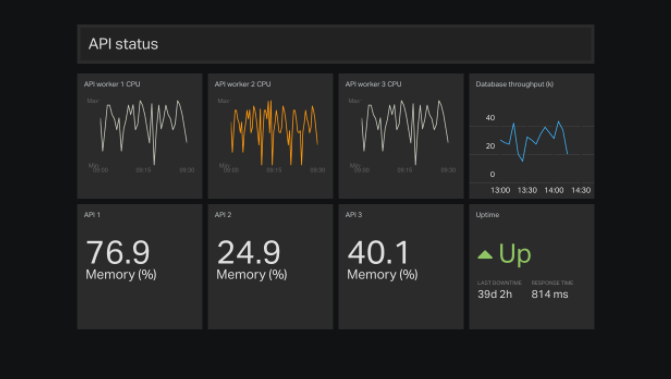Select the API 1 memory value 76.9

(118, 252)
